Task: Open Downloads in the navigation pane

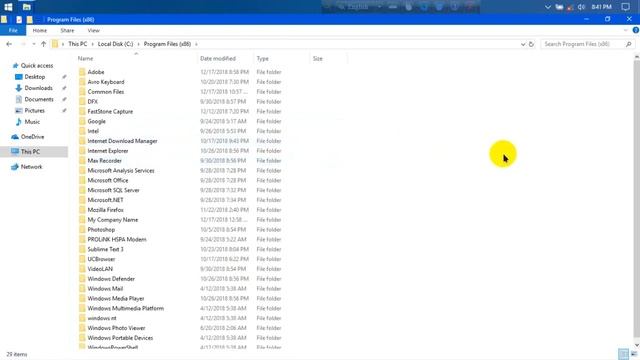Action: pyautogui.click(x=38, y=88)
